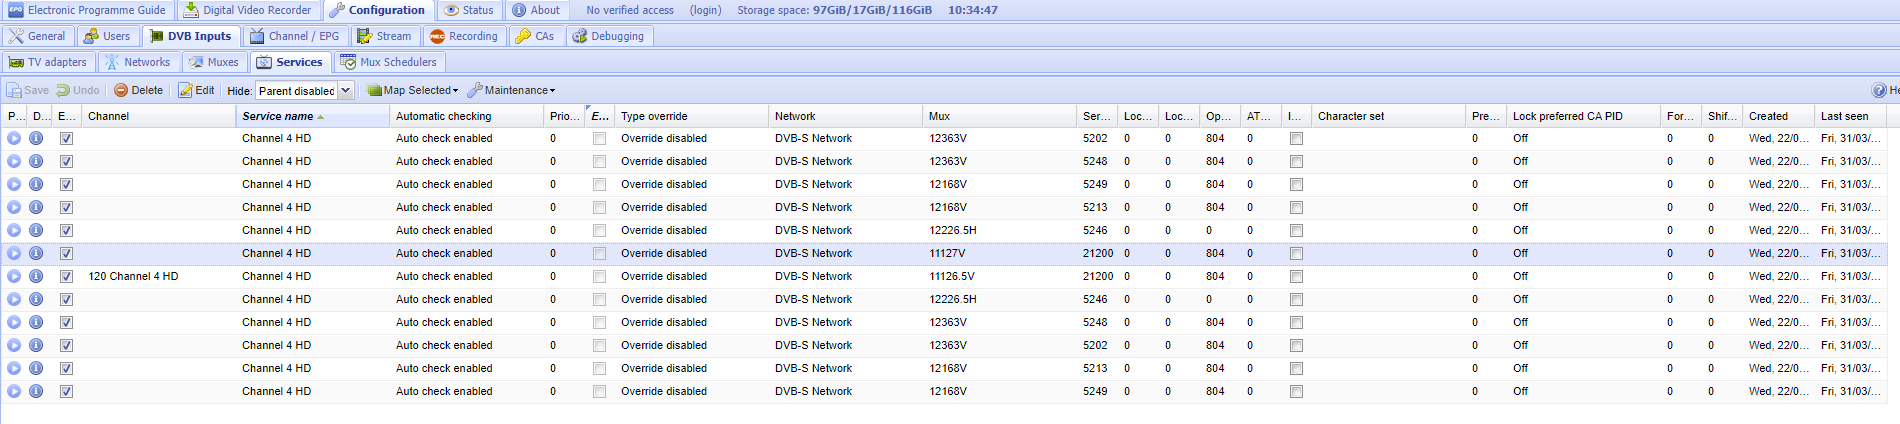1900x424 pixels.
Task: Toggle Enabled checkbox in first service row
Action: 66,139
